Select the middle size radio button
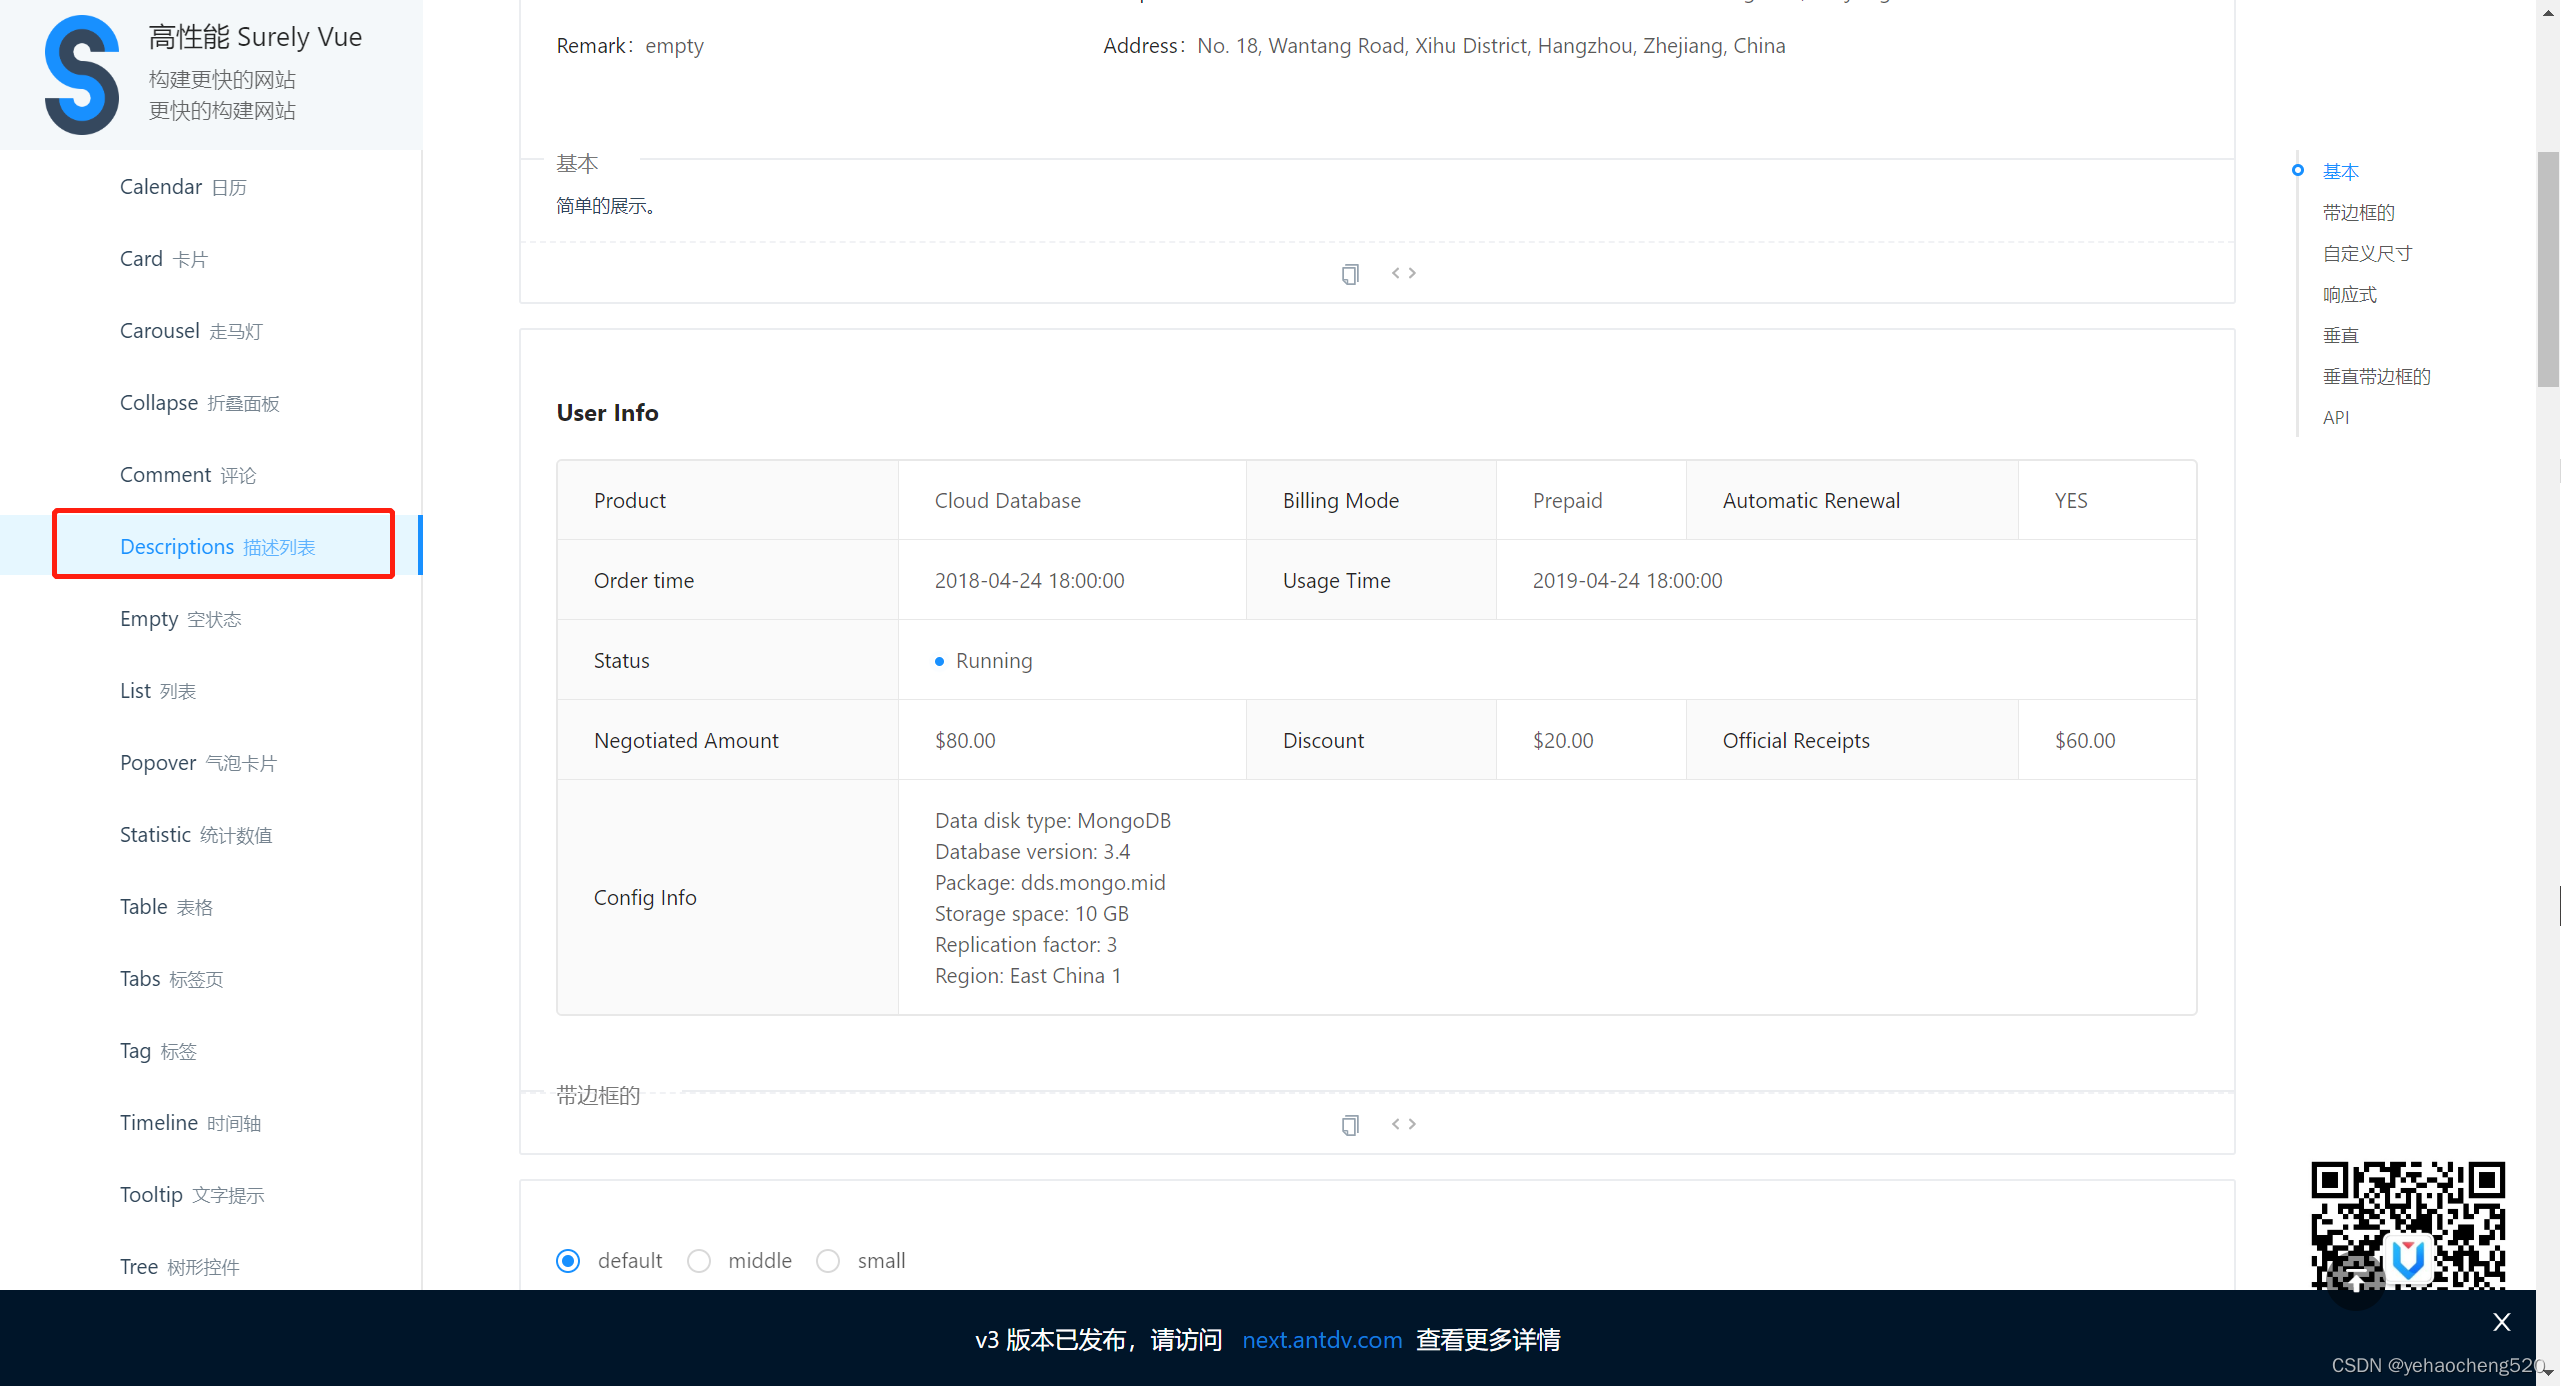The image size is (2561, 1386). [699, 1261]
